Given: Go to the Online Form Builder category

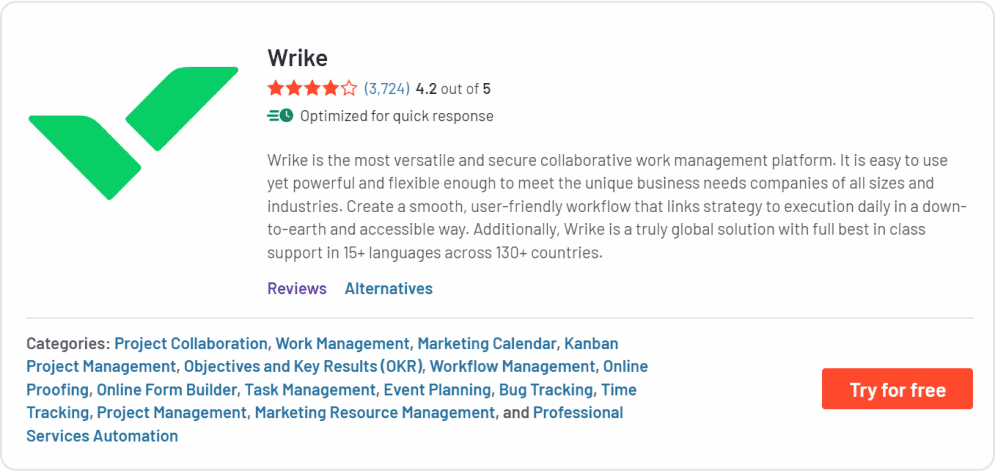Looking at the screenshot, I should point(167,389).
